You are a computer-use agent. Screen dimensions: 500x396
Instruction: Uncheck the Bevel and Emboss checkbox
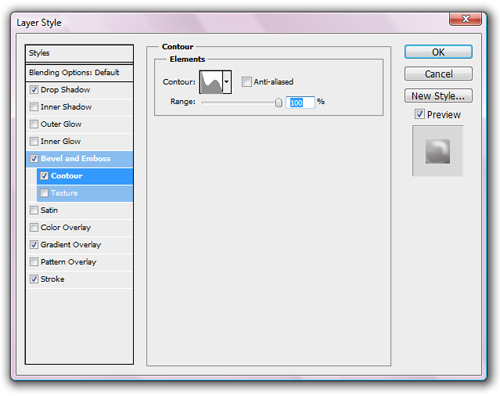pos(34,158)
